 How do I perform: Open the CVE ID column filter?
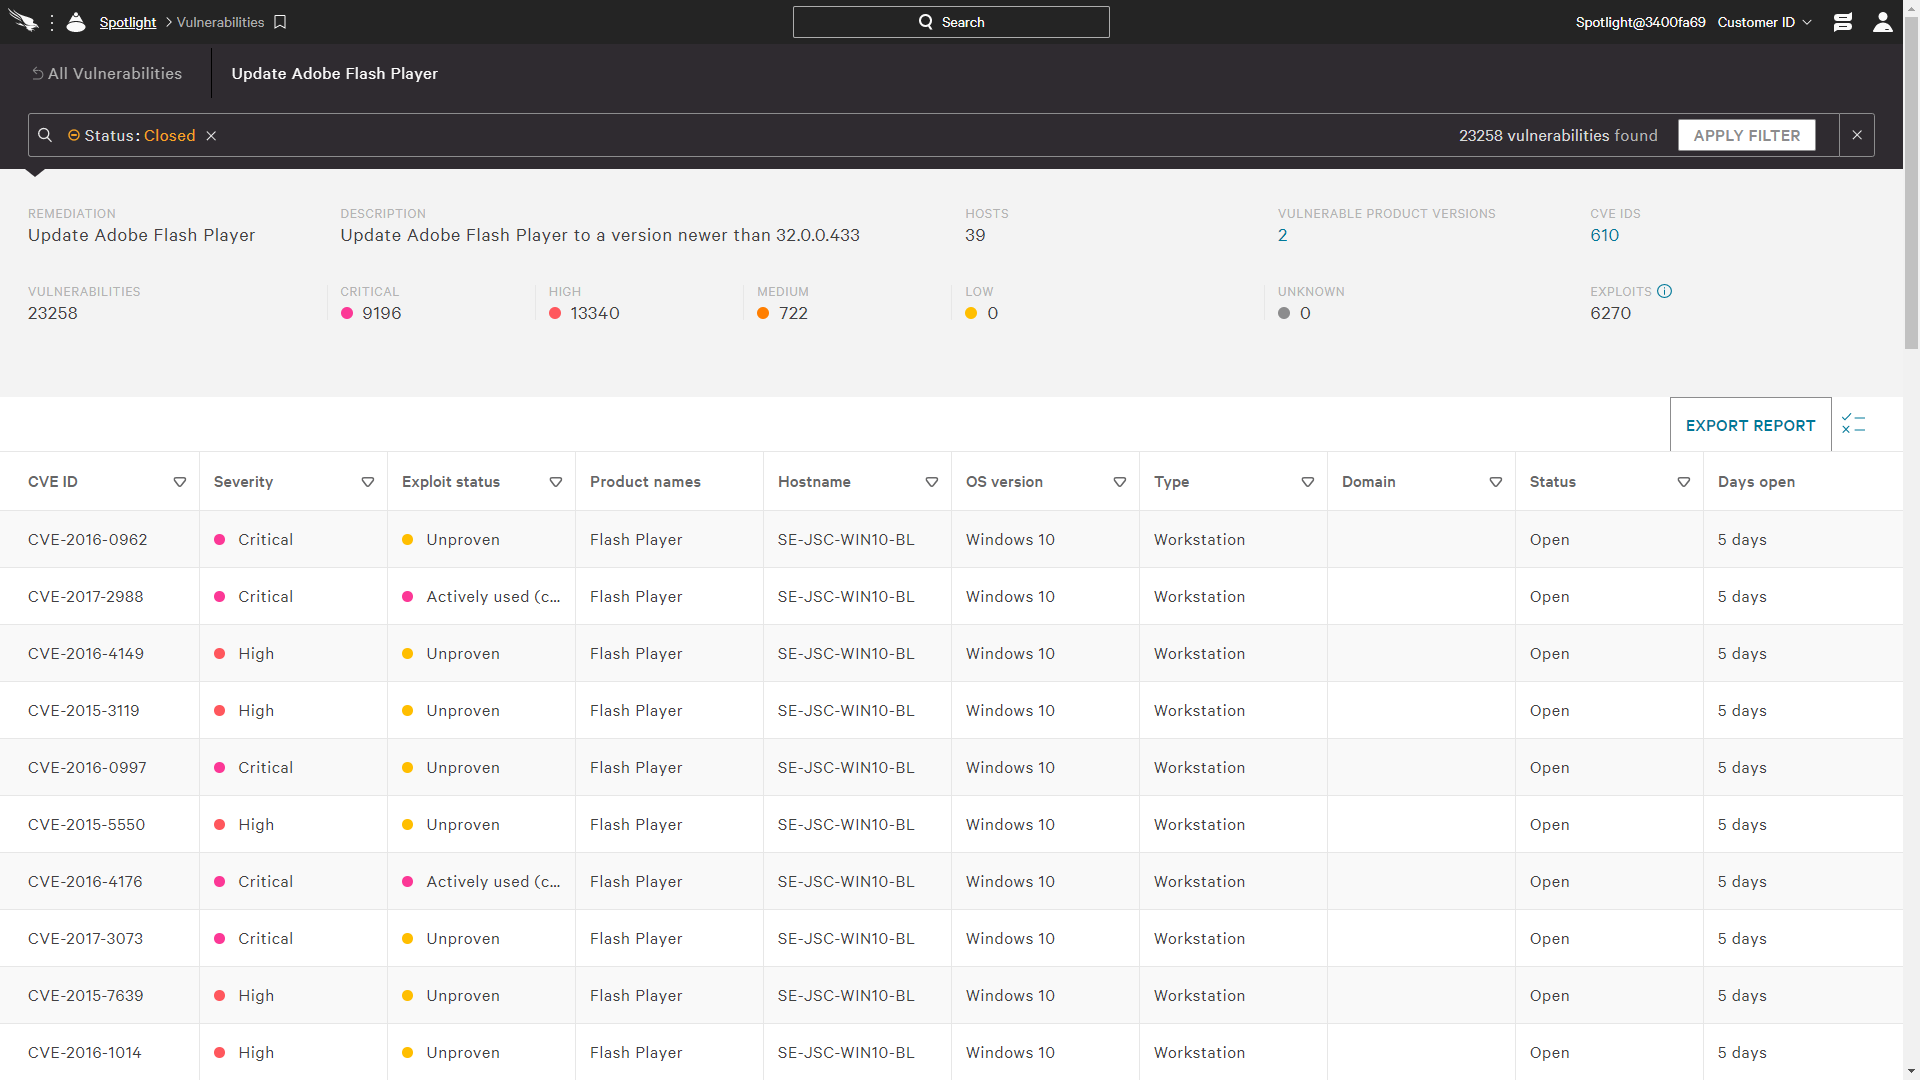point(180,482)
